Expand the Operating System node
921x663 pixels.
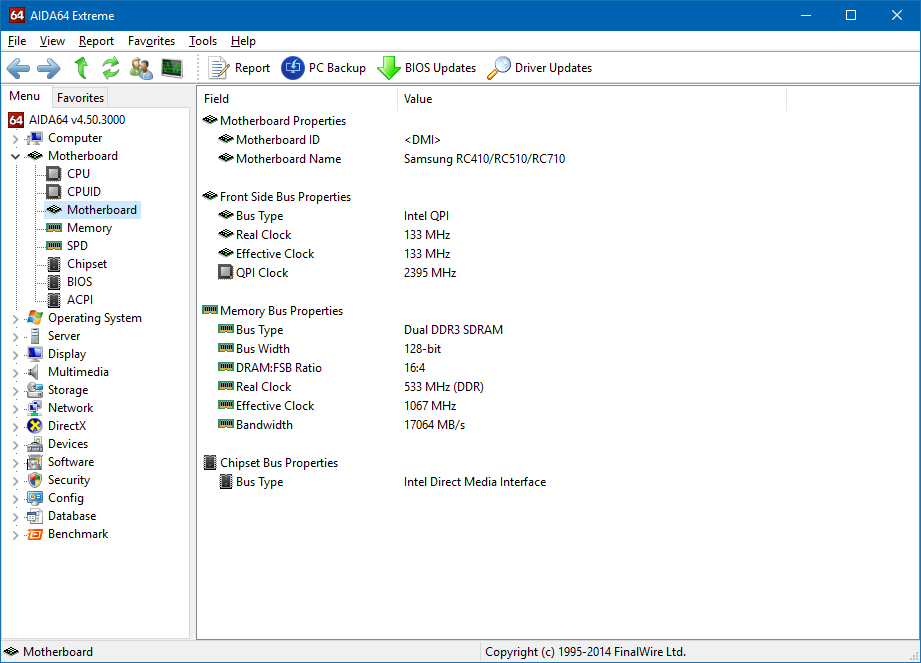click(16, 318)
